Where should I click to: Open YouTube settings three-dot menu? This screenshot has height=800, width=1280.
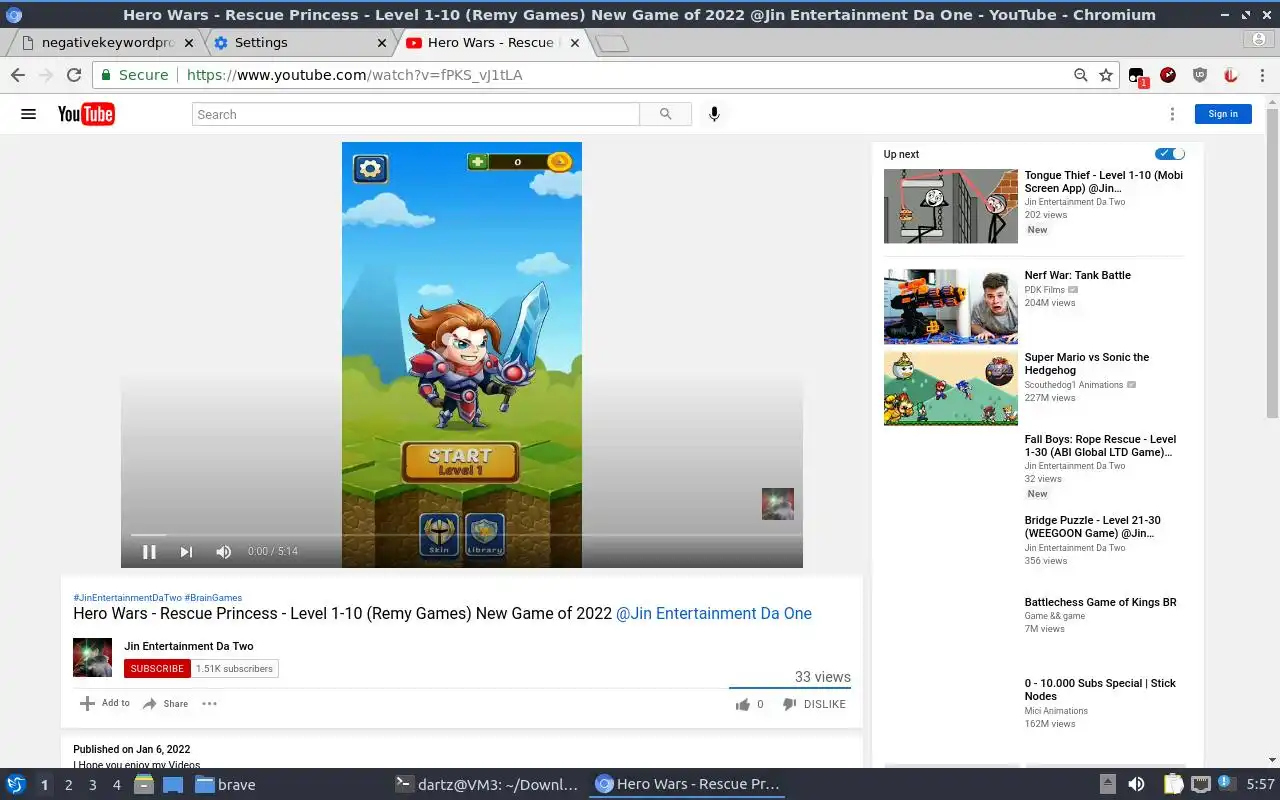[1172, 114]
